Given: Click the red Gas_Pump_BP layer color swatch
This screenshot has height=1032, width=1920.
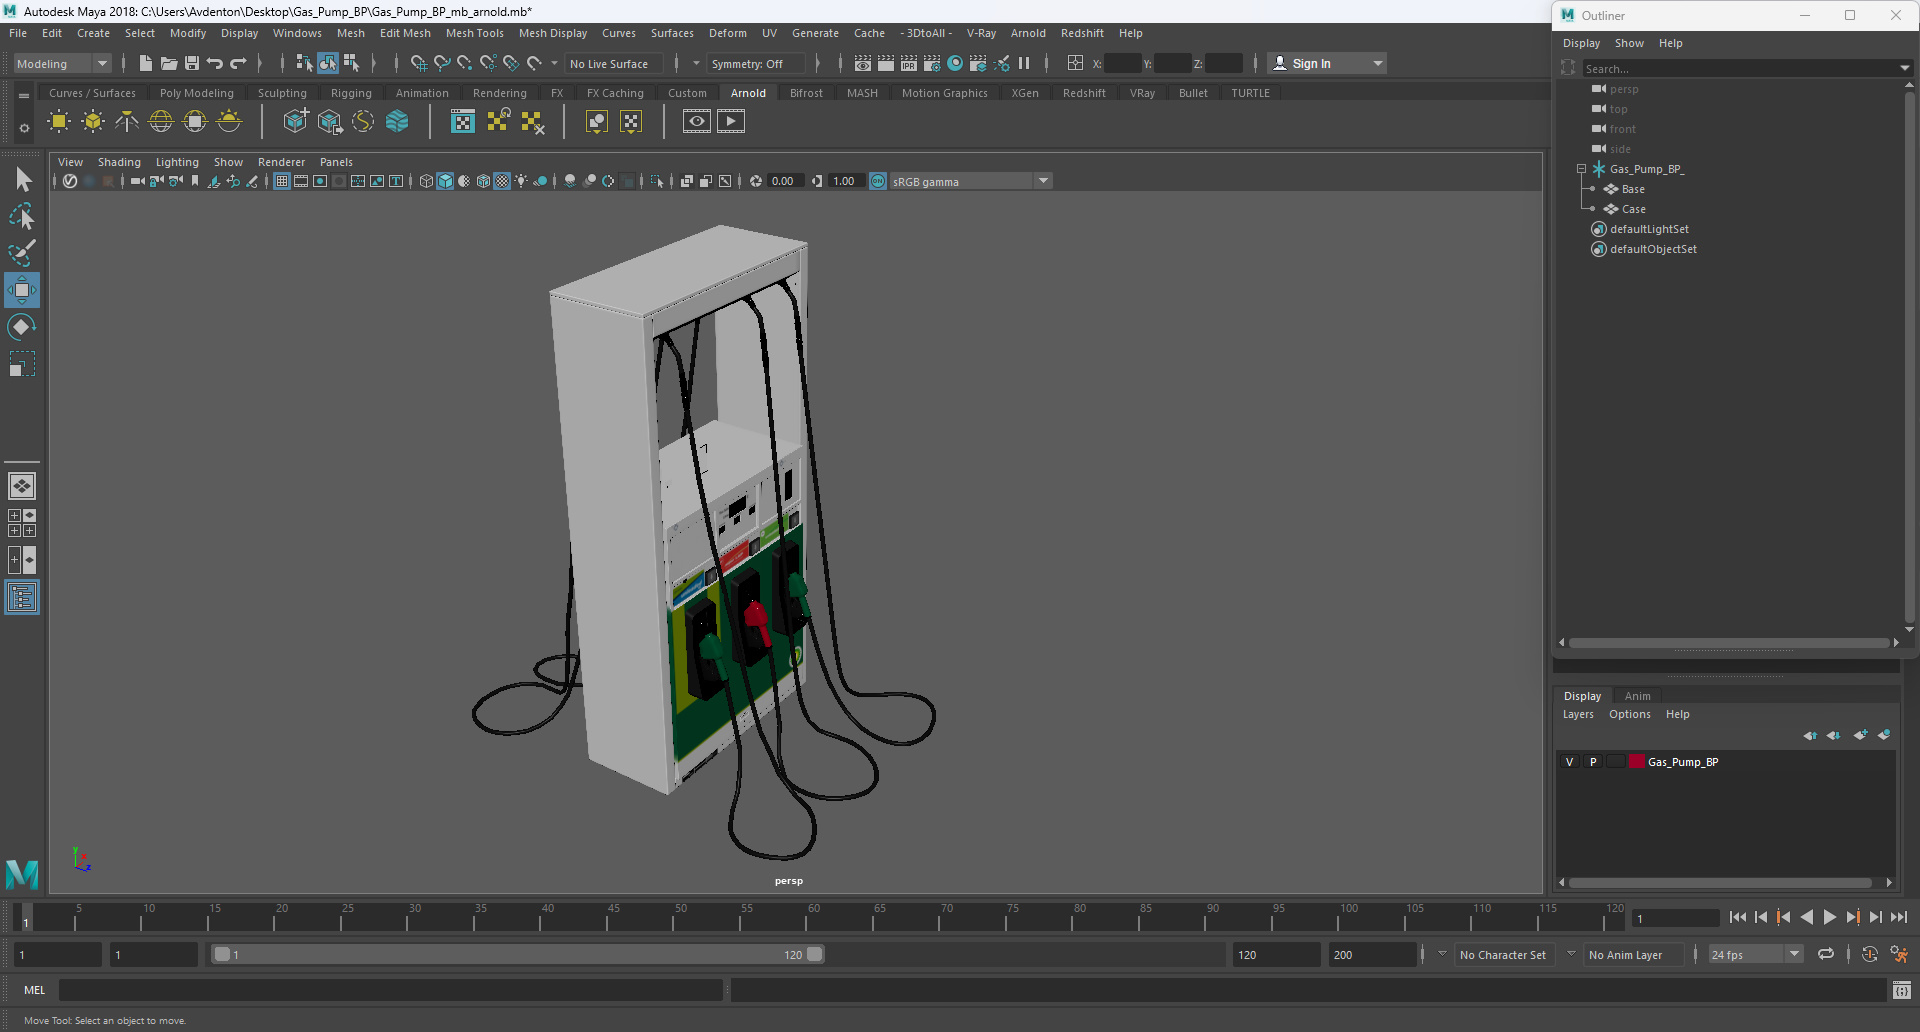Looking at the screenshot, I should [1637, 762].
